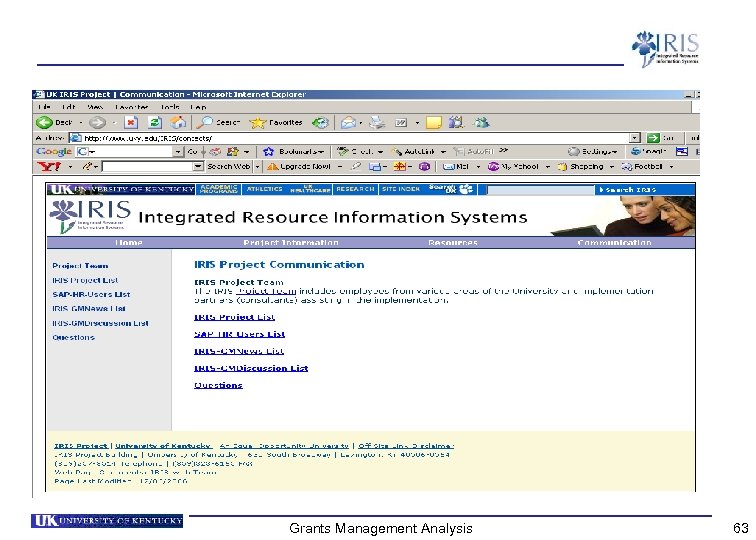Open the Messenger people icon

click(481, 122)
